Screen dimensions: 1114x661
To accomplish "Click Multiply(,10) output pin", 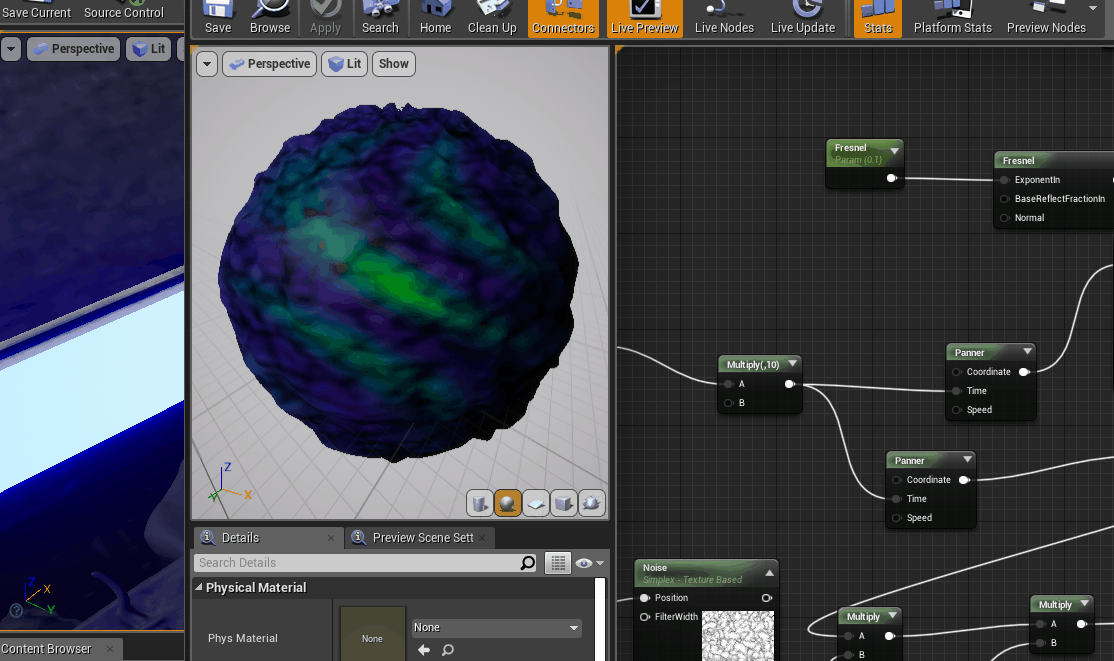I will click(x=789, y=384).
